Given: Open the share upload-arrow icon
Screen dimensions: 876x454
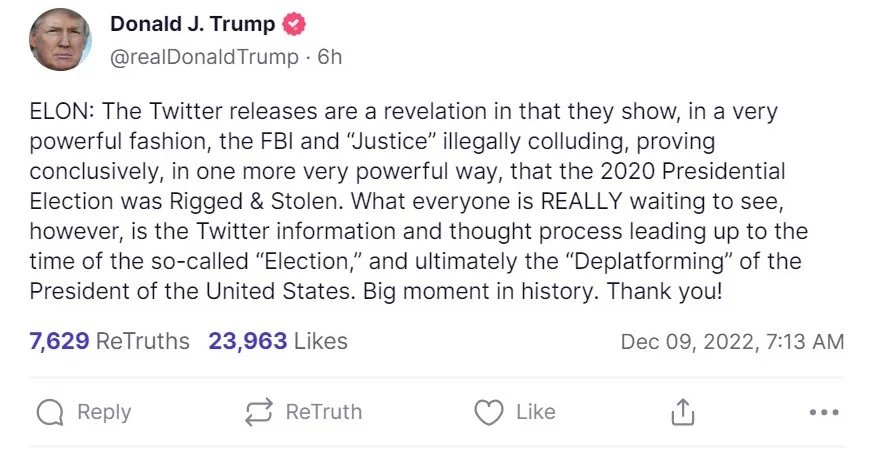Looking at the screenshot, I should coord(682,412).
